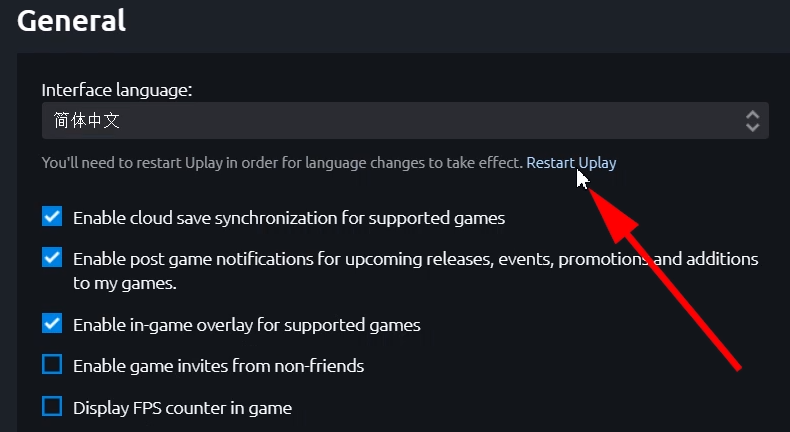
Task: Disable the in-game overlay checkbox
Action: coord(52,323)
